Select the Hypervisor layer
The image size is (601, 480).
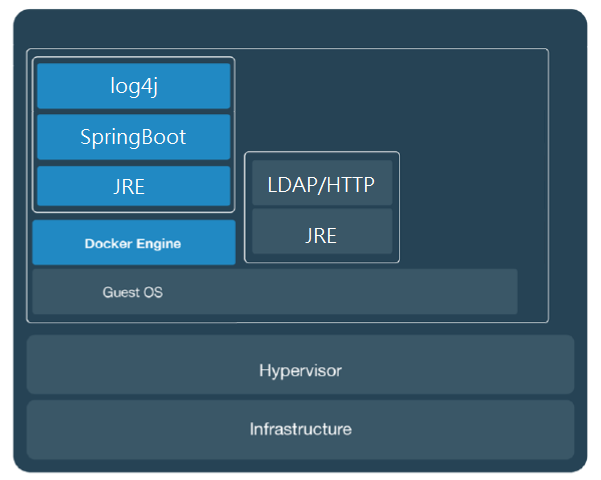point(300,365)
